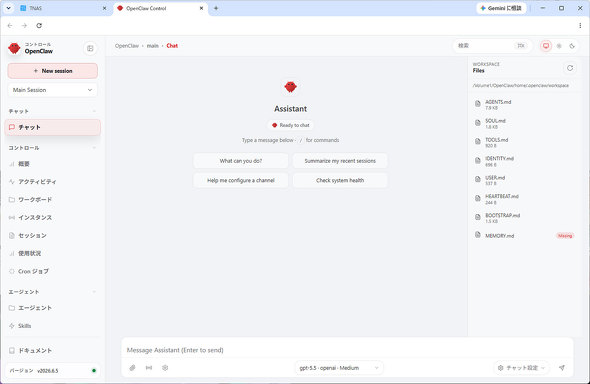This screenshot has height=384, width=590.
Task: Click the New session button
Action: click(53, 71)
